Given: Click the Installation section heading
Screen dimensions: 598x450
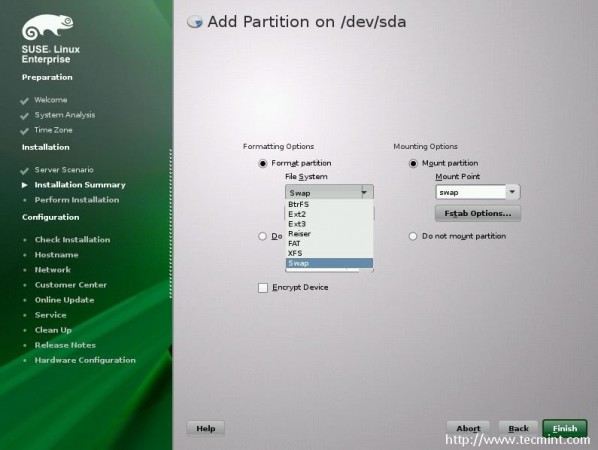Looking at the screenshot, I should [x=46, y=147].
